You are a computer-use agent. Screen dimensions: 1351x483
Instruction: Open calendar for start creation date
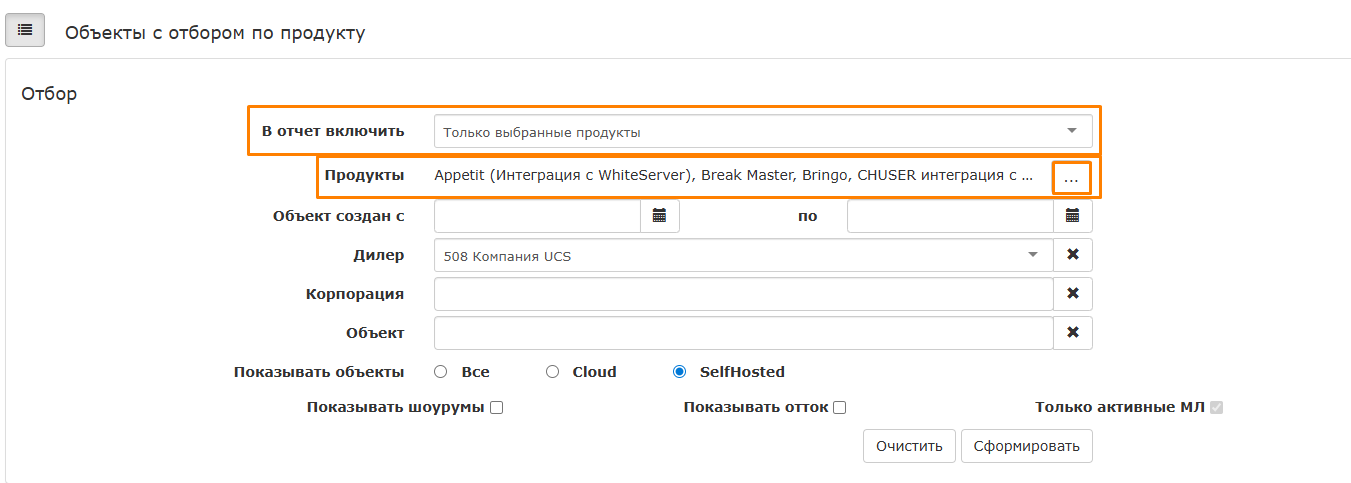coord(659,216)
